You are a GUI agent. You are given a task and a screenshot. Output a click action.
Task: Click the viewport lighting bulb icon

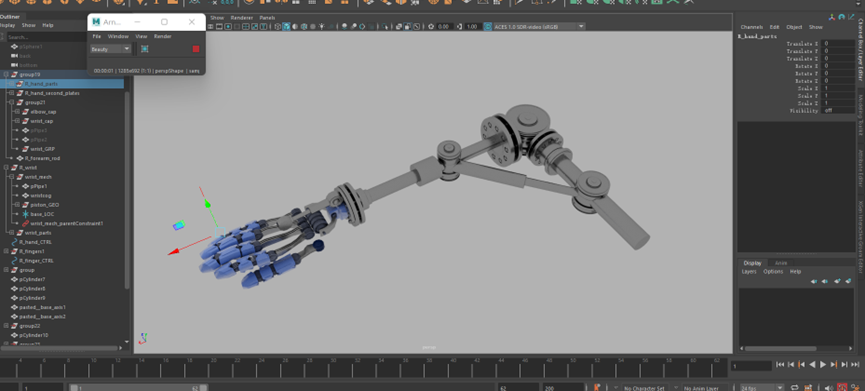(x=322, y=26)
